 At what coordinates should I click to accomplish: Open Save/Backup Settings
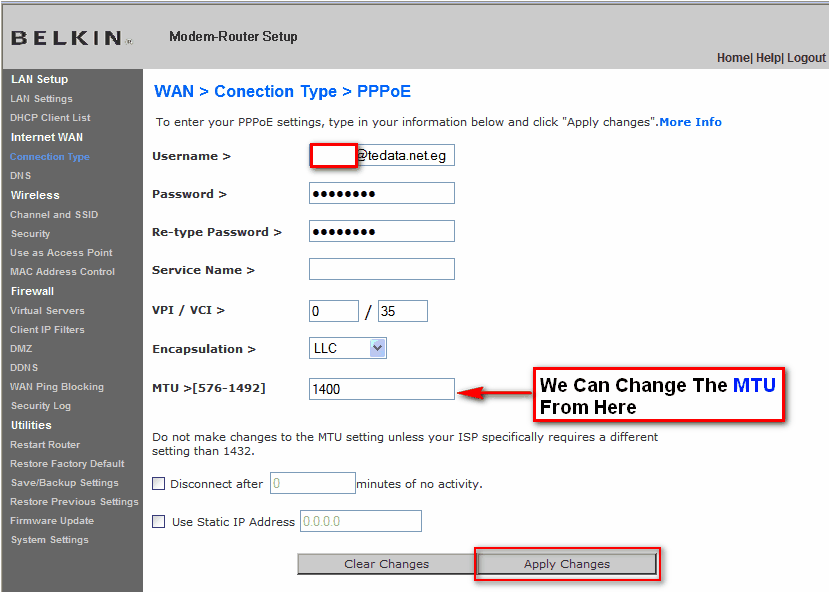[x=65, y=483]
